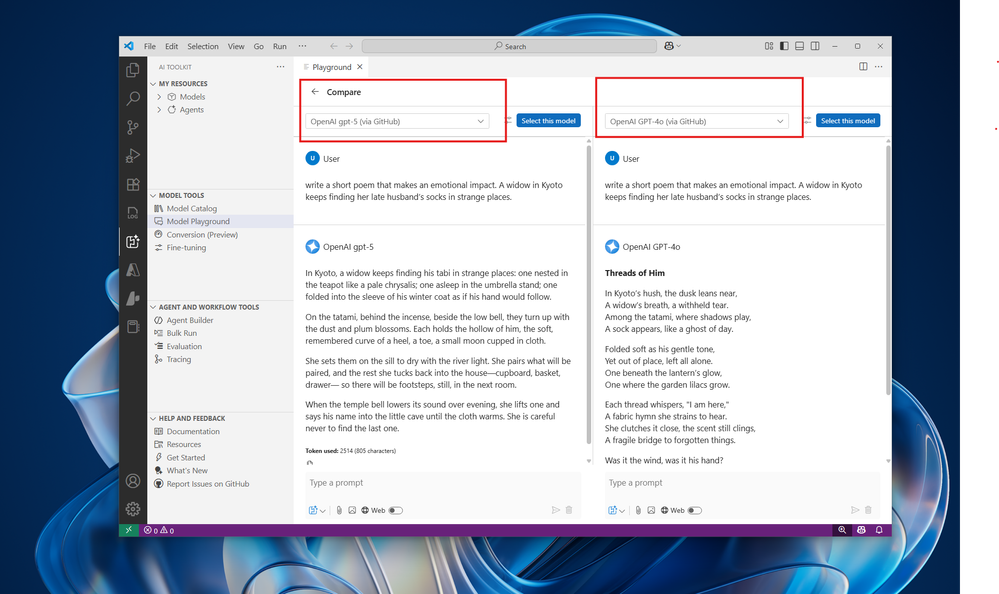Open Documentation under Help and Feedback
Screen dimensions: 999x594
pos(193,431)
